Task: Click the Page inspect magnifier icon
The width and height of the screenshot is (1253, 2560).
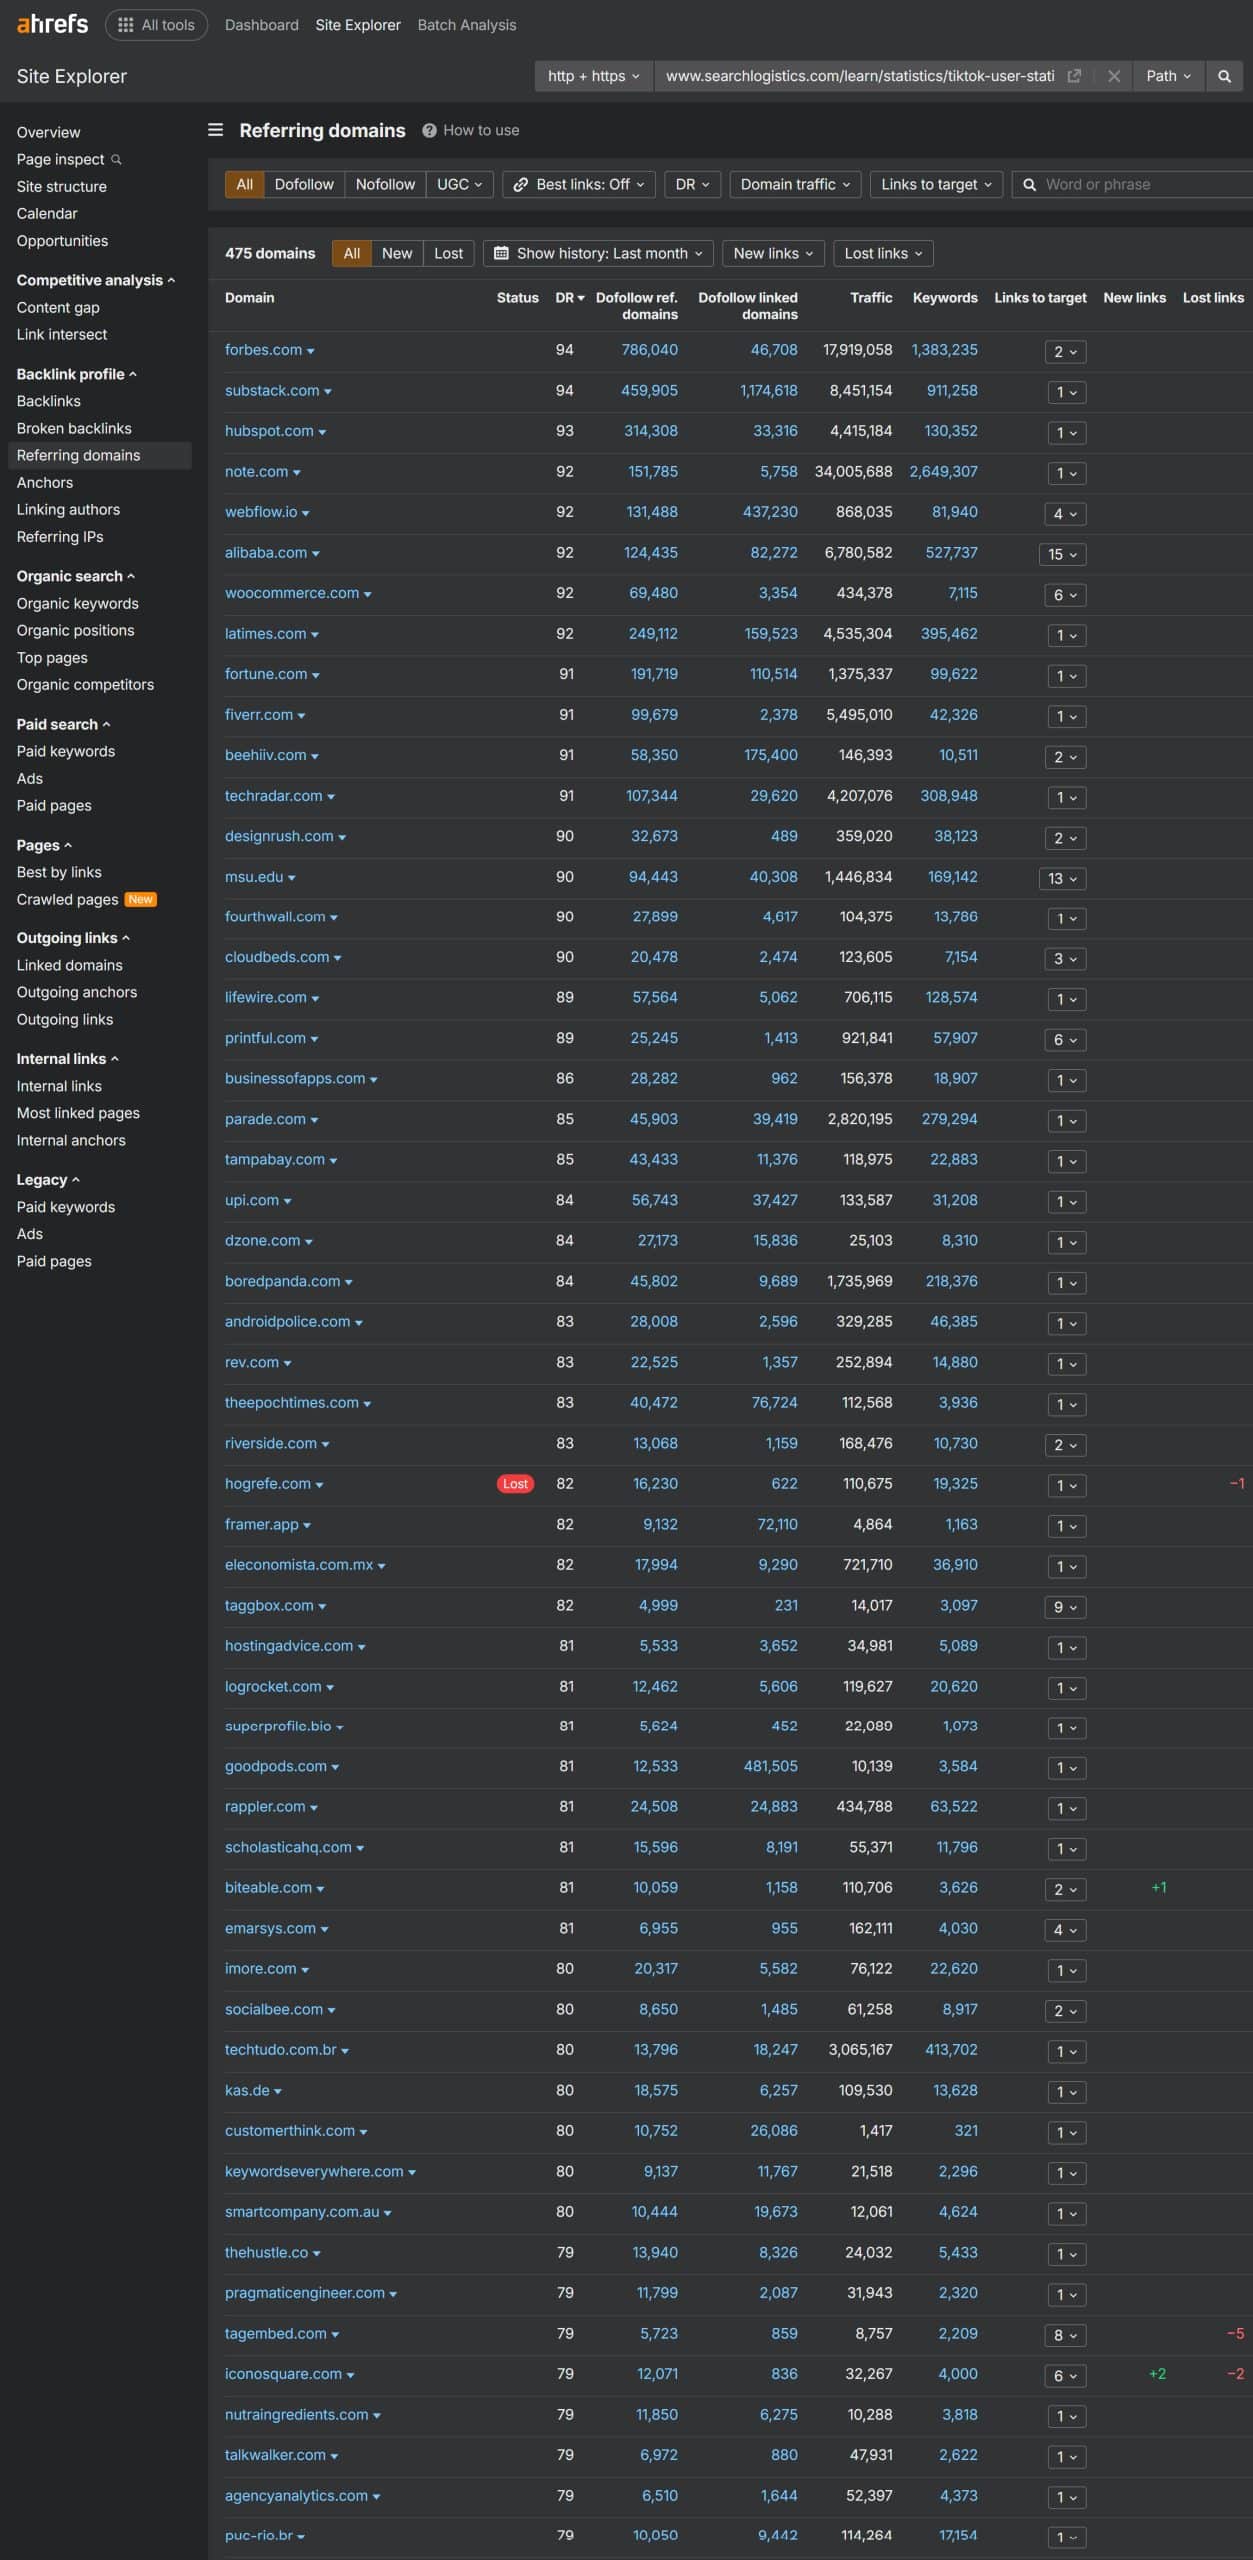Action: 116,159
